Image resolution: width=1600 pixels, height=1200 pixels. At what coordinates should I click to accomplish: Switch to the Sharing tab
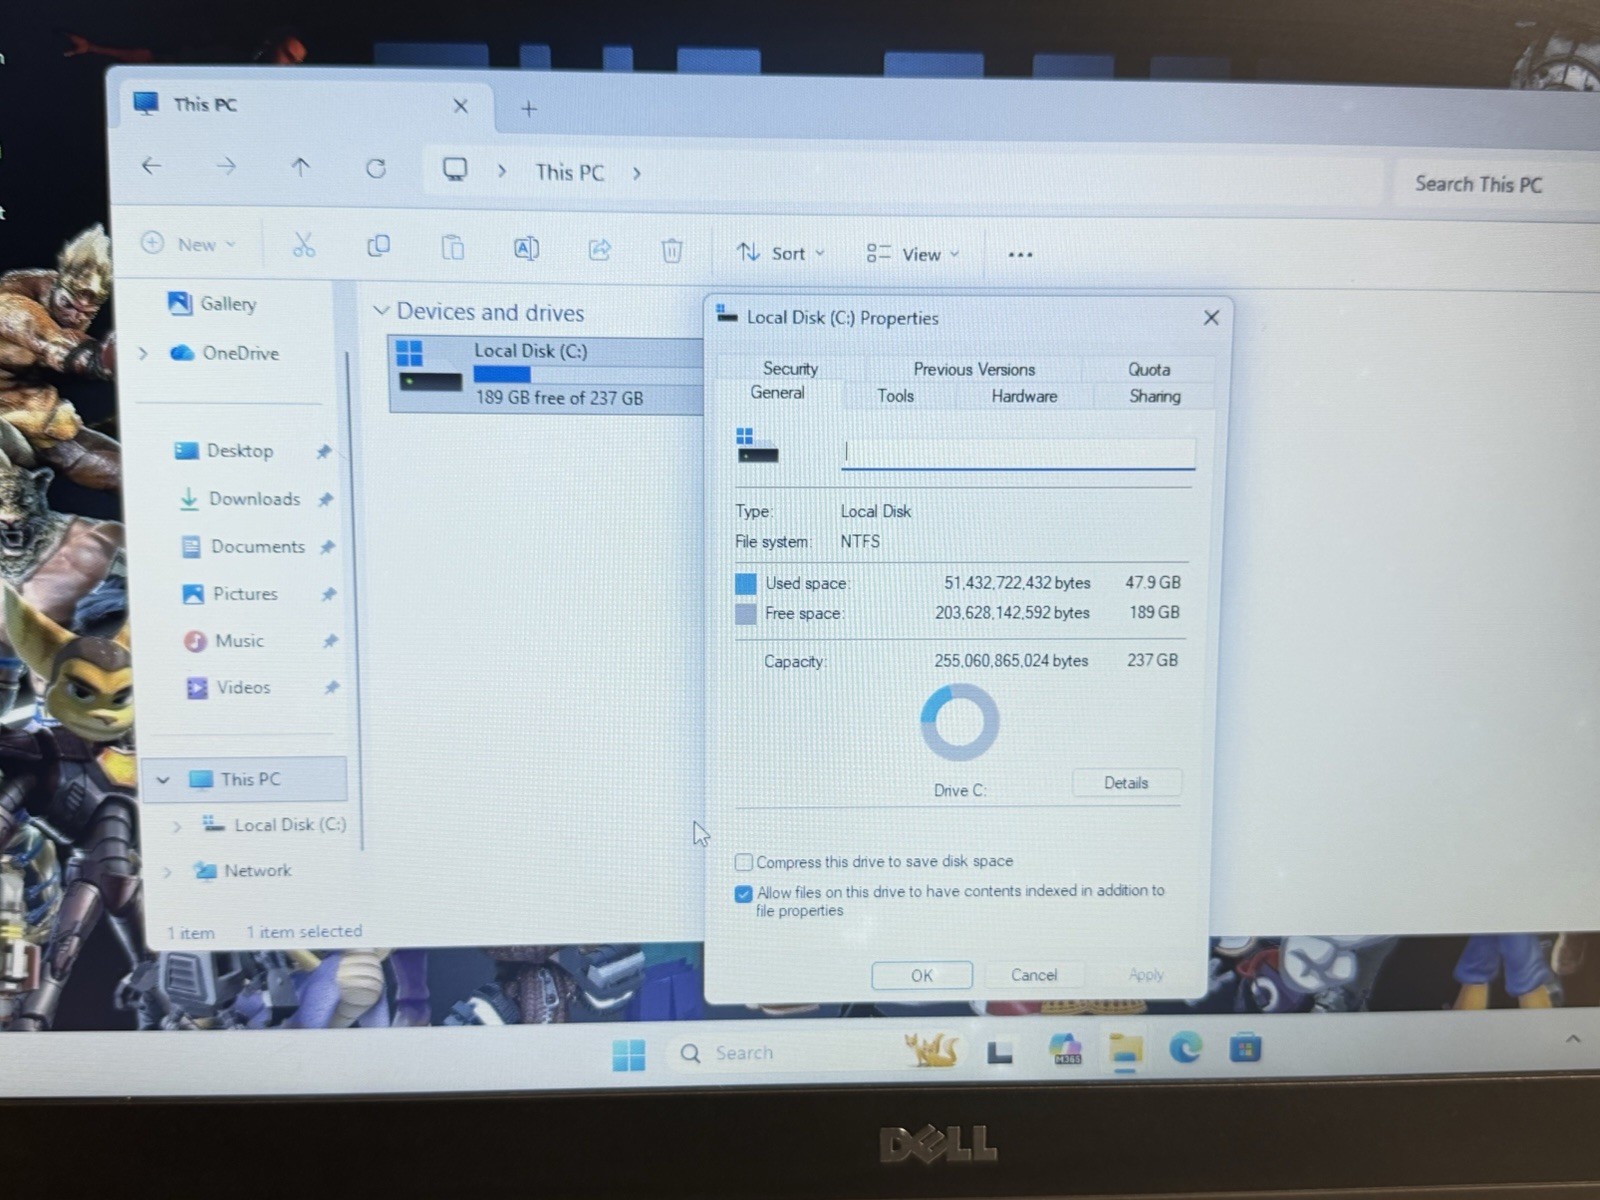coord(1155,396)
